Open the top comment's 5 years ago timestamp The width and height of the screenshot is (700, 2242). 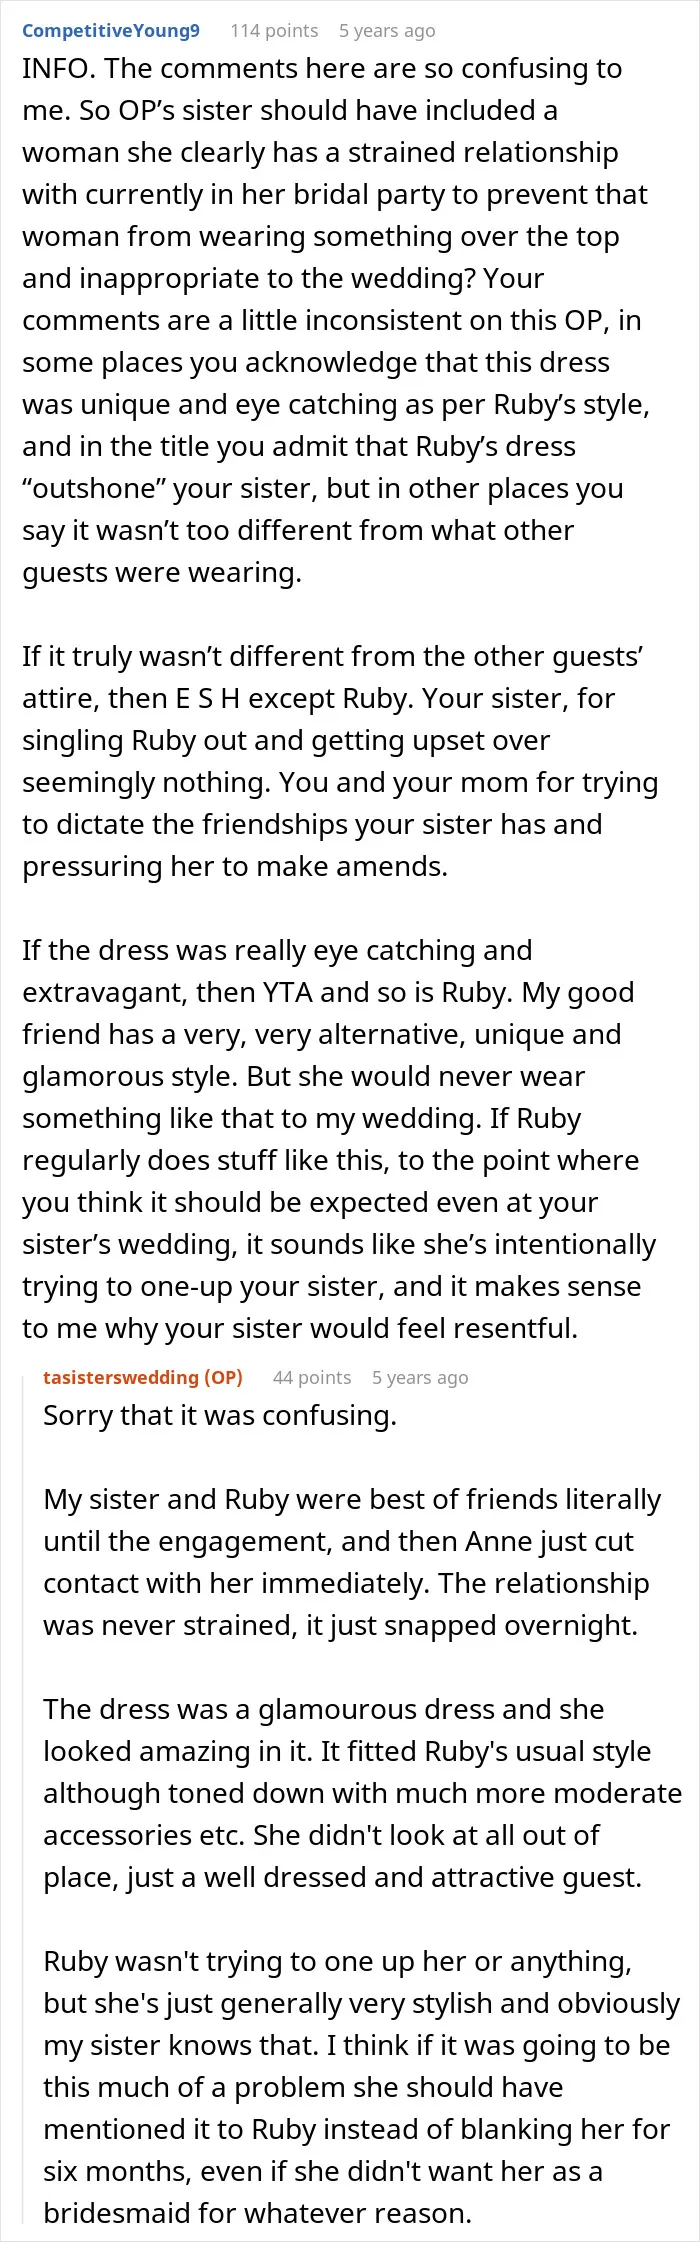click(387, 31)
